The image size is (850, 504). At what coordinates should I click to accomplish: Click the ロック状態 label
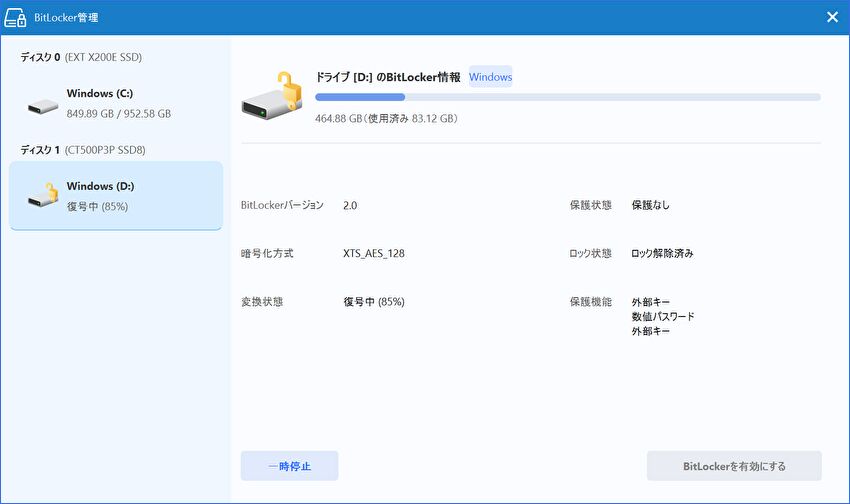(590, 253)
